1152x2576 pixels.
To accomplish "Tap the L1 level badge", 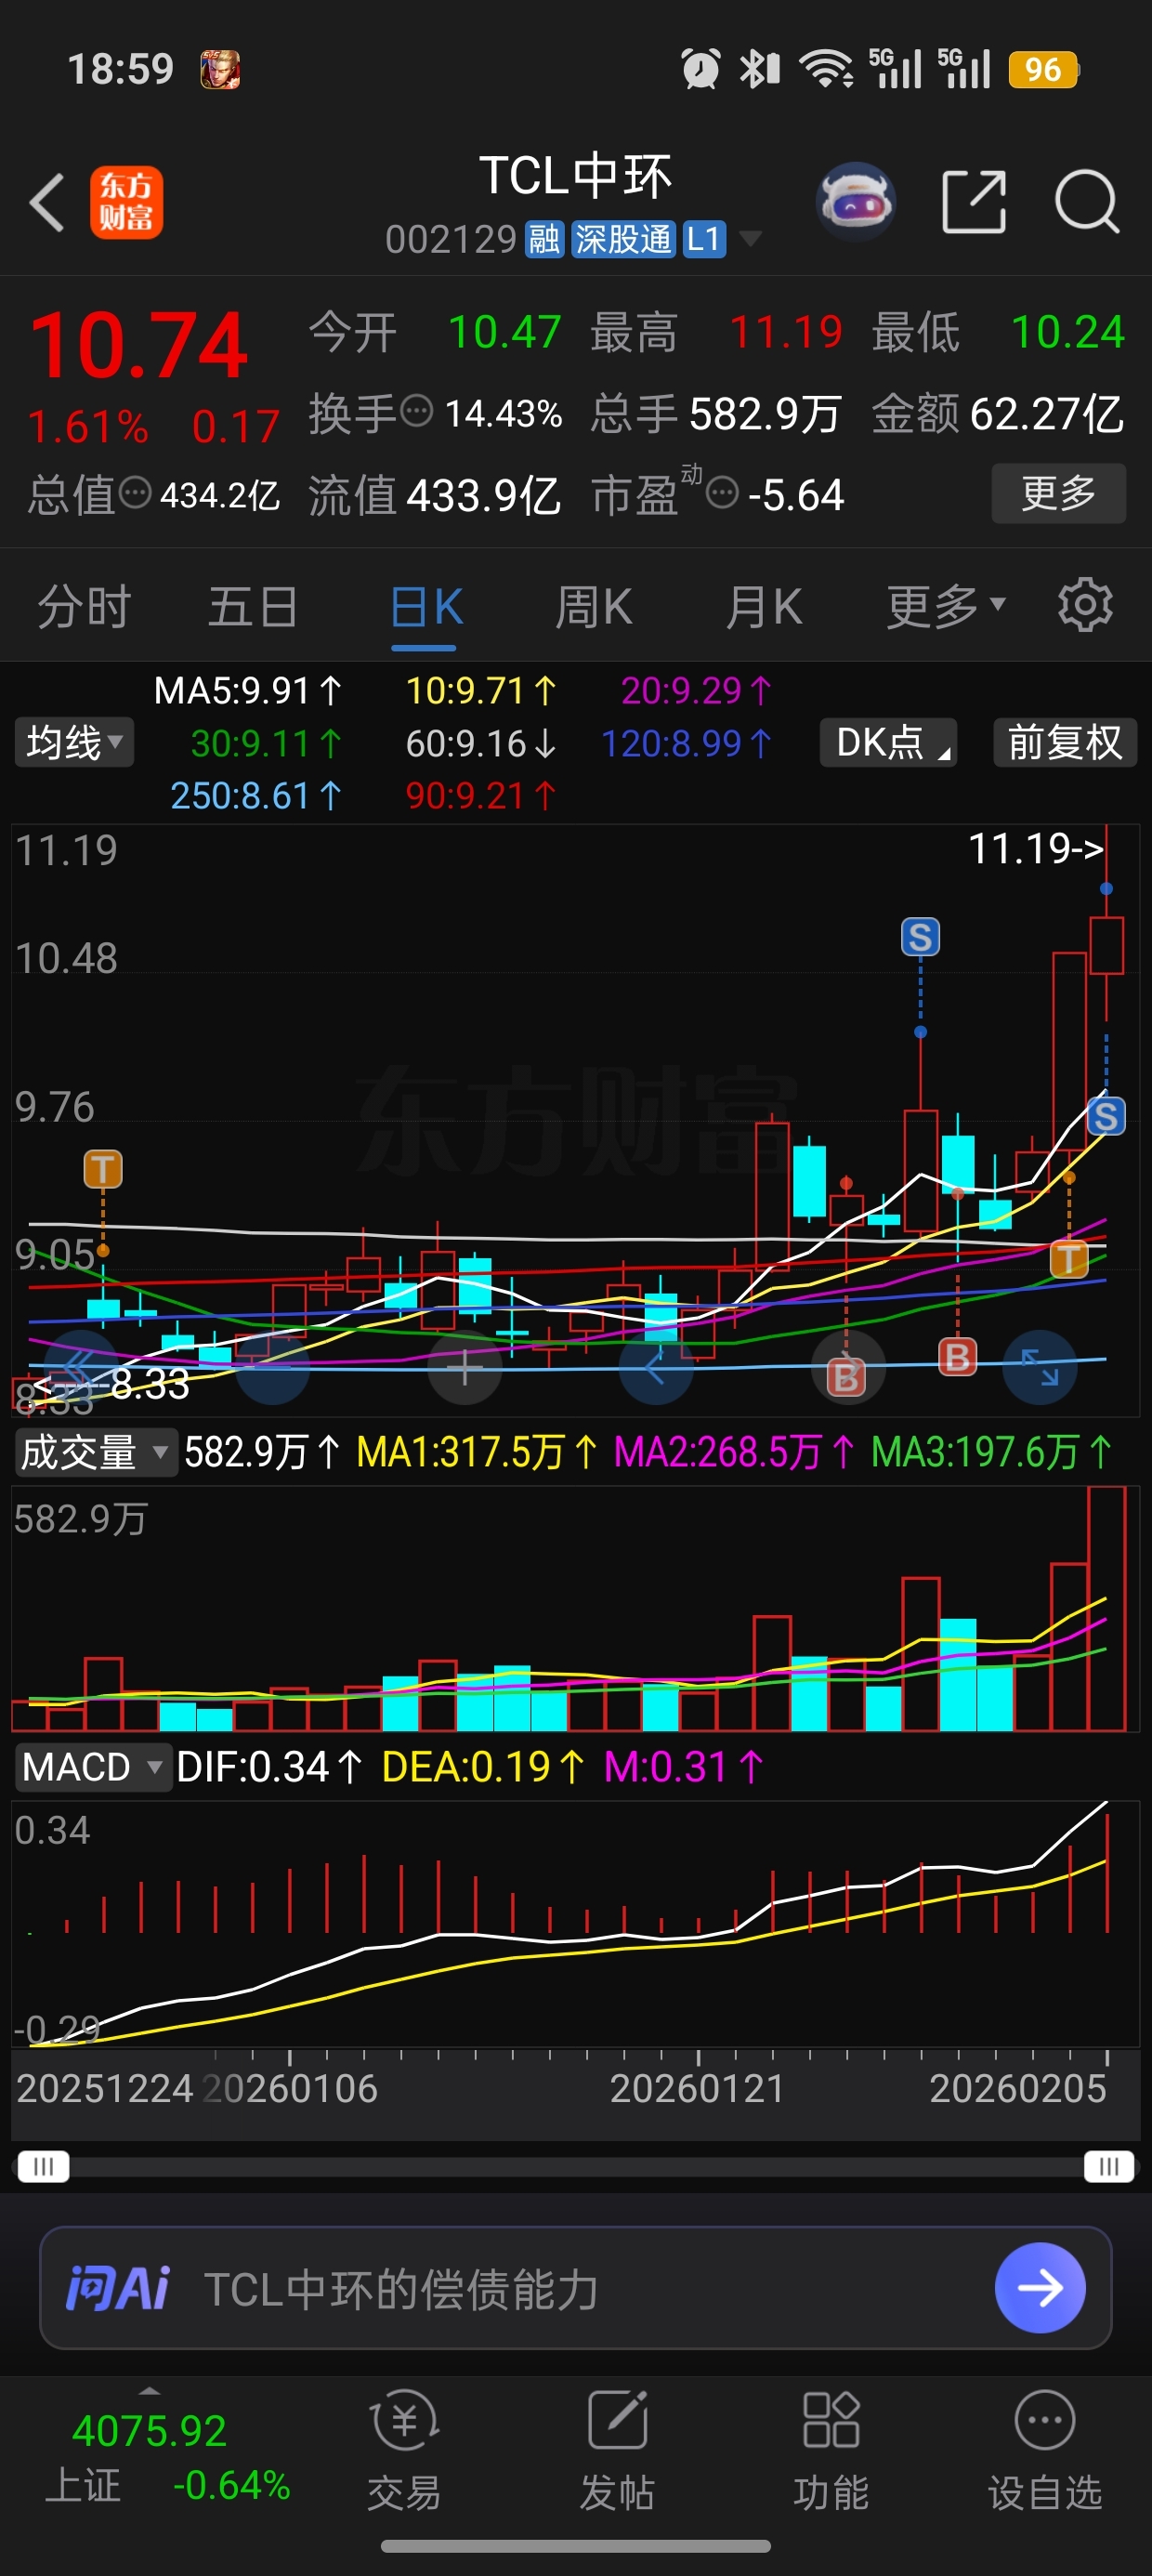I will click(704, 240).
